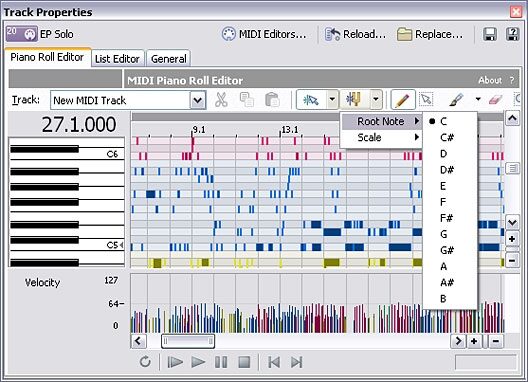Click the horizontal zoom in plus button
The width and height of the screenshot is (528, 382).
(474, 341)
